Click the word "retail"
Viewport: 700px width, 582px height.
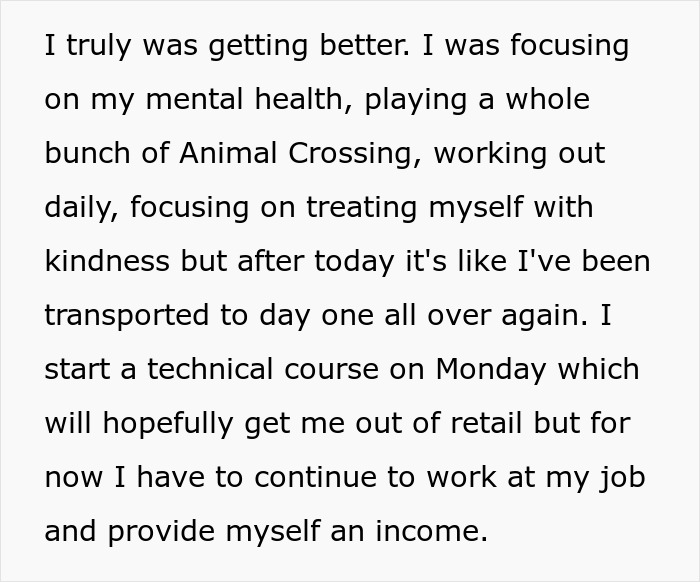click(x=486, y=423)
